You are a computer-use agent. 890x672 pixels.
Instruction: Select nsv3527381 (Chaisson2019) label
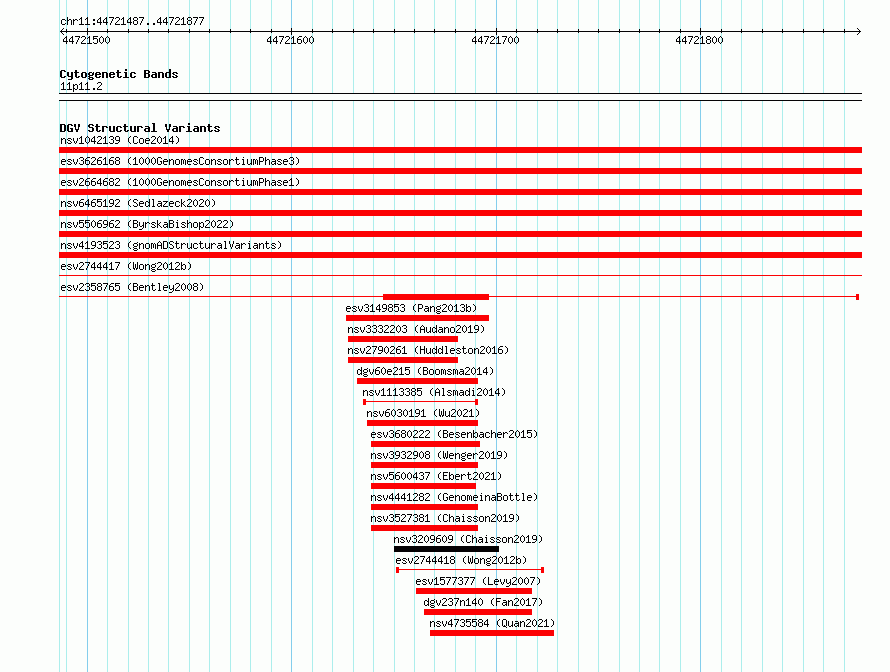pos(445,518)
